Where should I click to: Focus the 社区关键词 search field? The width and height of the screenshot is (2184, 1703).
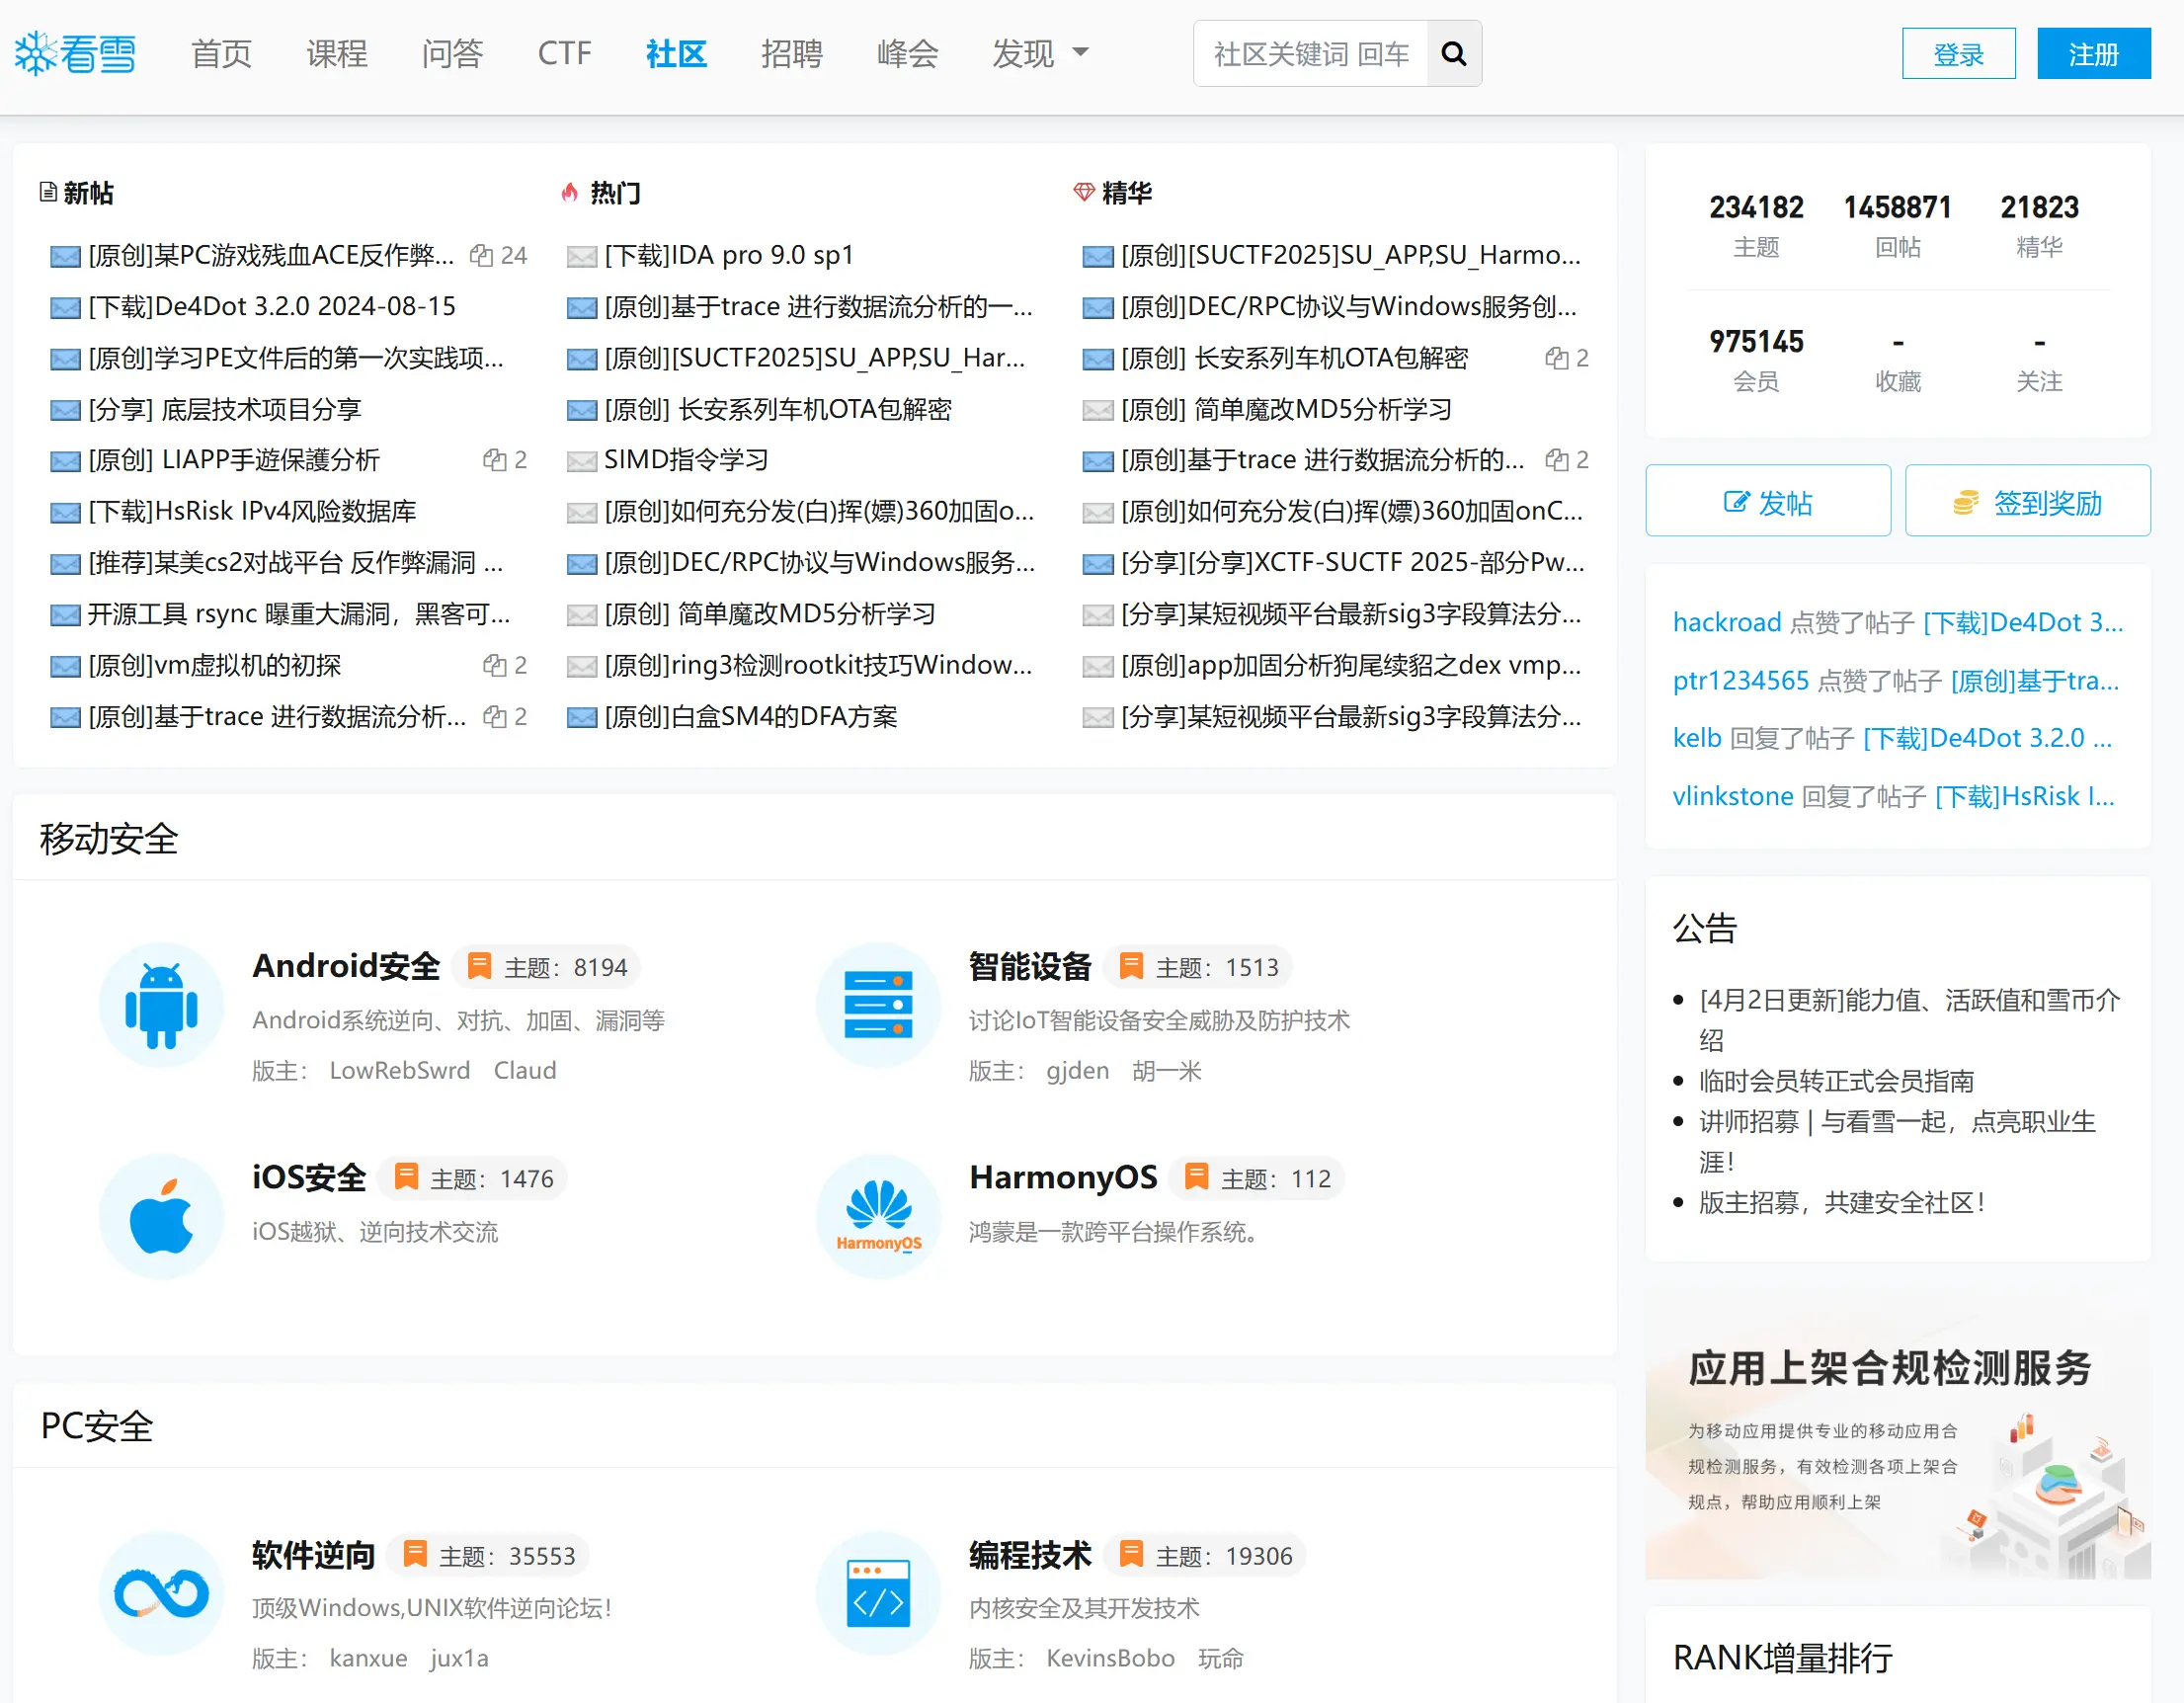[1310, 54]
